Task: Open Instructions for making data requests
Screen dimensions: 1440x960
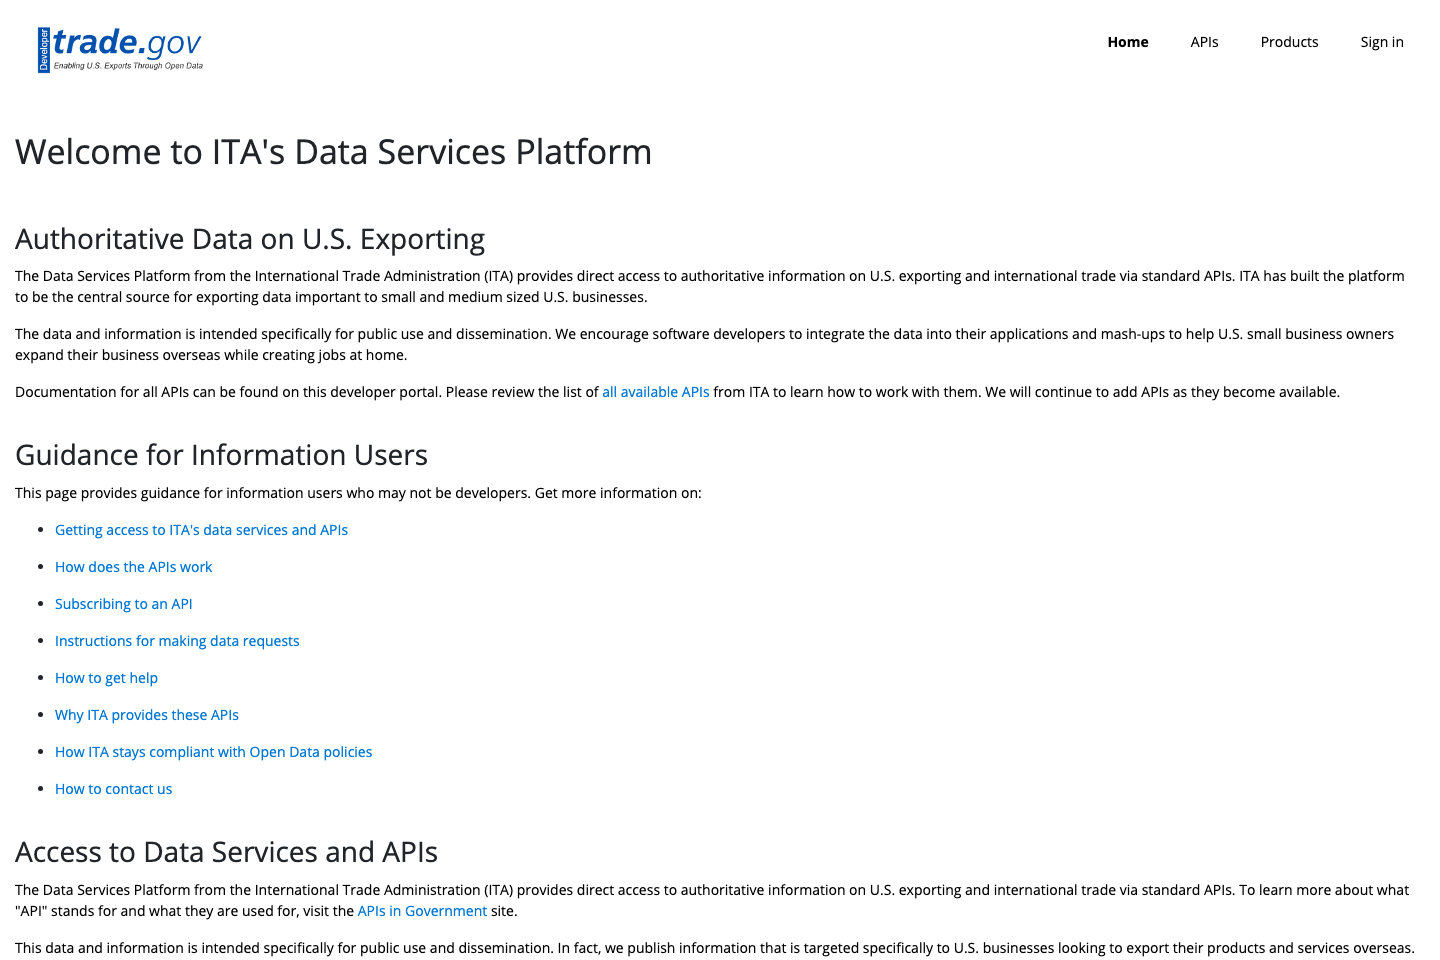Action: click(177, 640)
